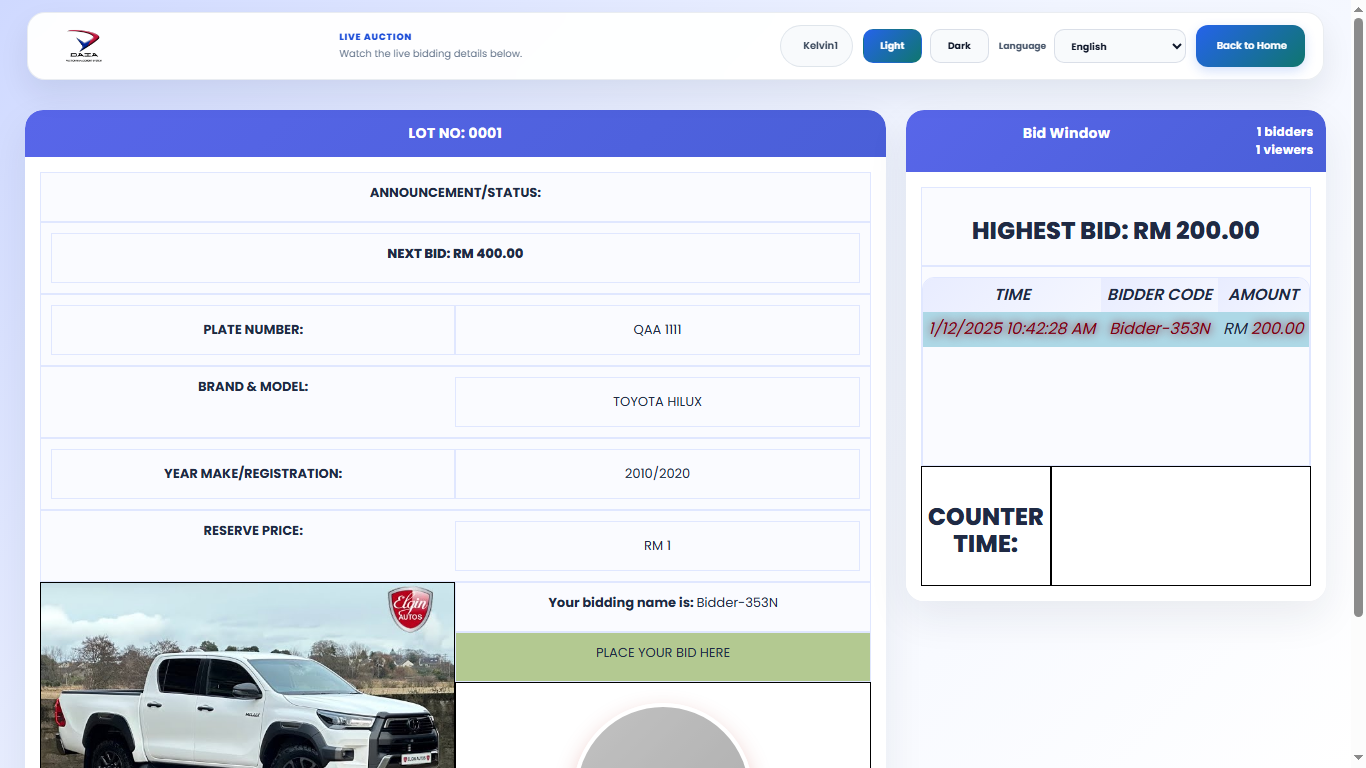Click the BIDDER CODE column header
This screenshot has width=1366, height=768.
pyautogui.click(x=1160, y=295)
